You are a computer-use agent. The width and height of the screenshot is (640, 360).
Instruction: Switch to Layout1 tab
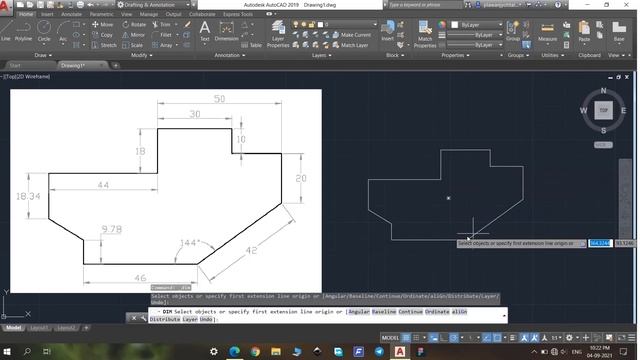(x=39, y=328)
